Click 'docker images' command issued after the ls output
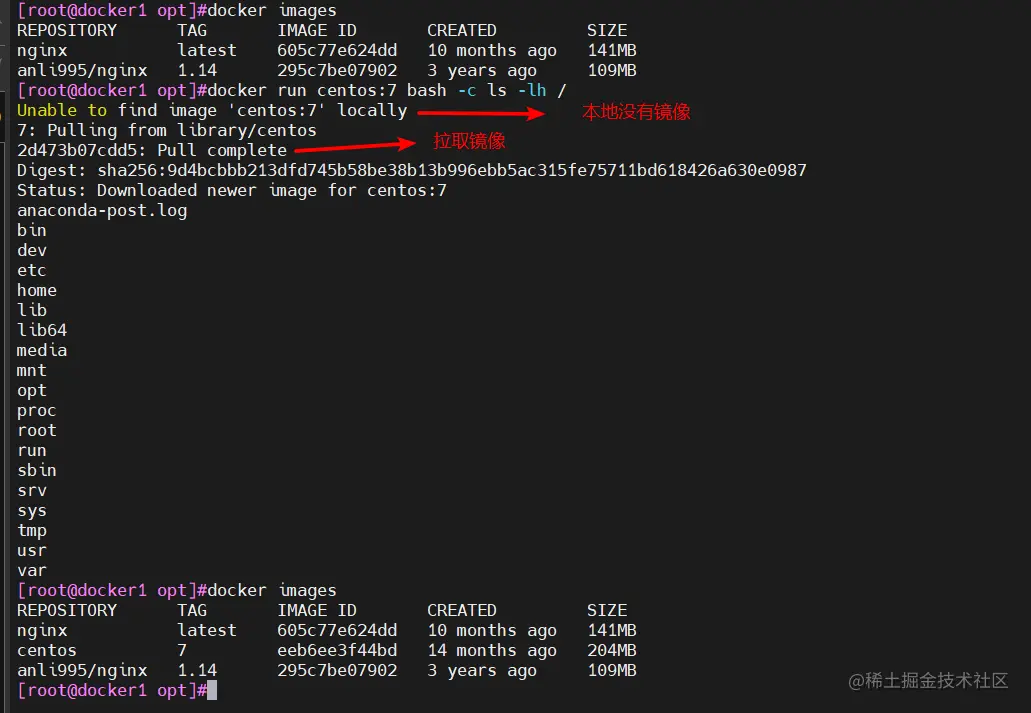 (272, 591)
